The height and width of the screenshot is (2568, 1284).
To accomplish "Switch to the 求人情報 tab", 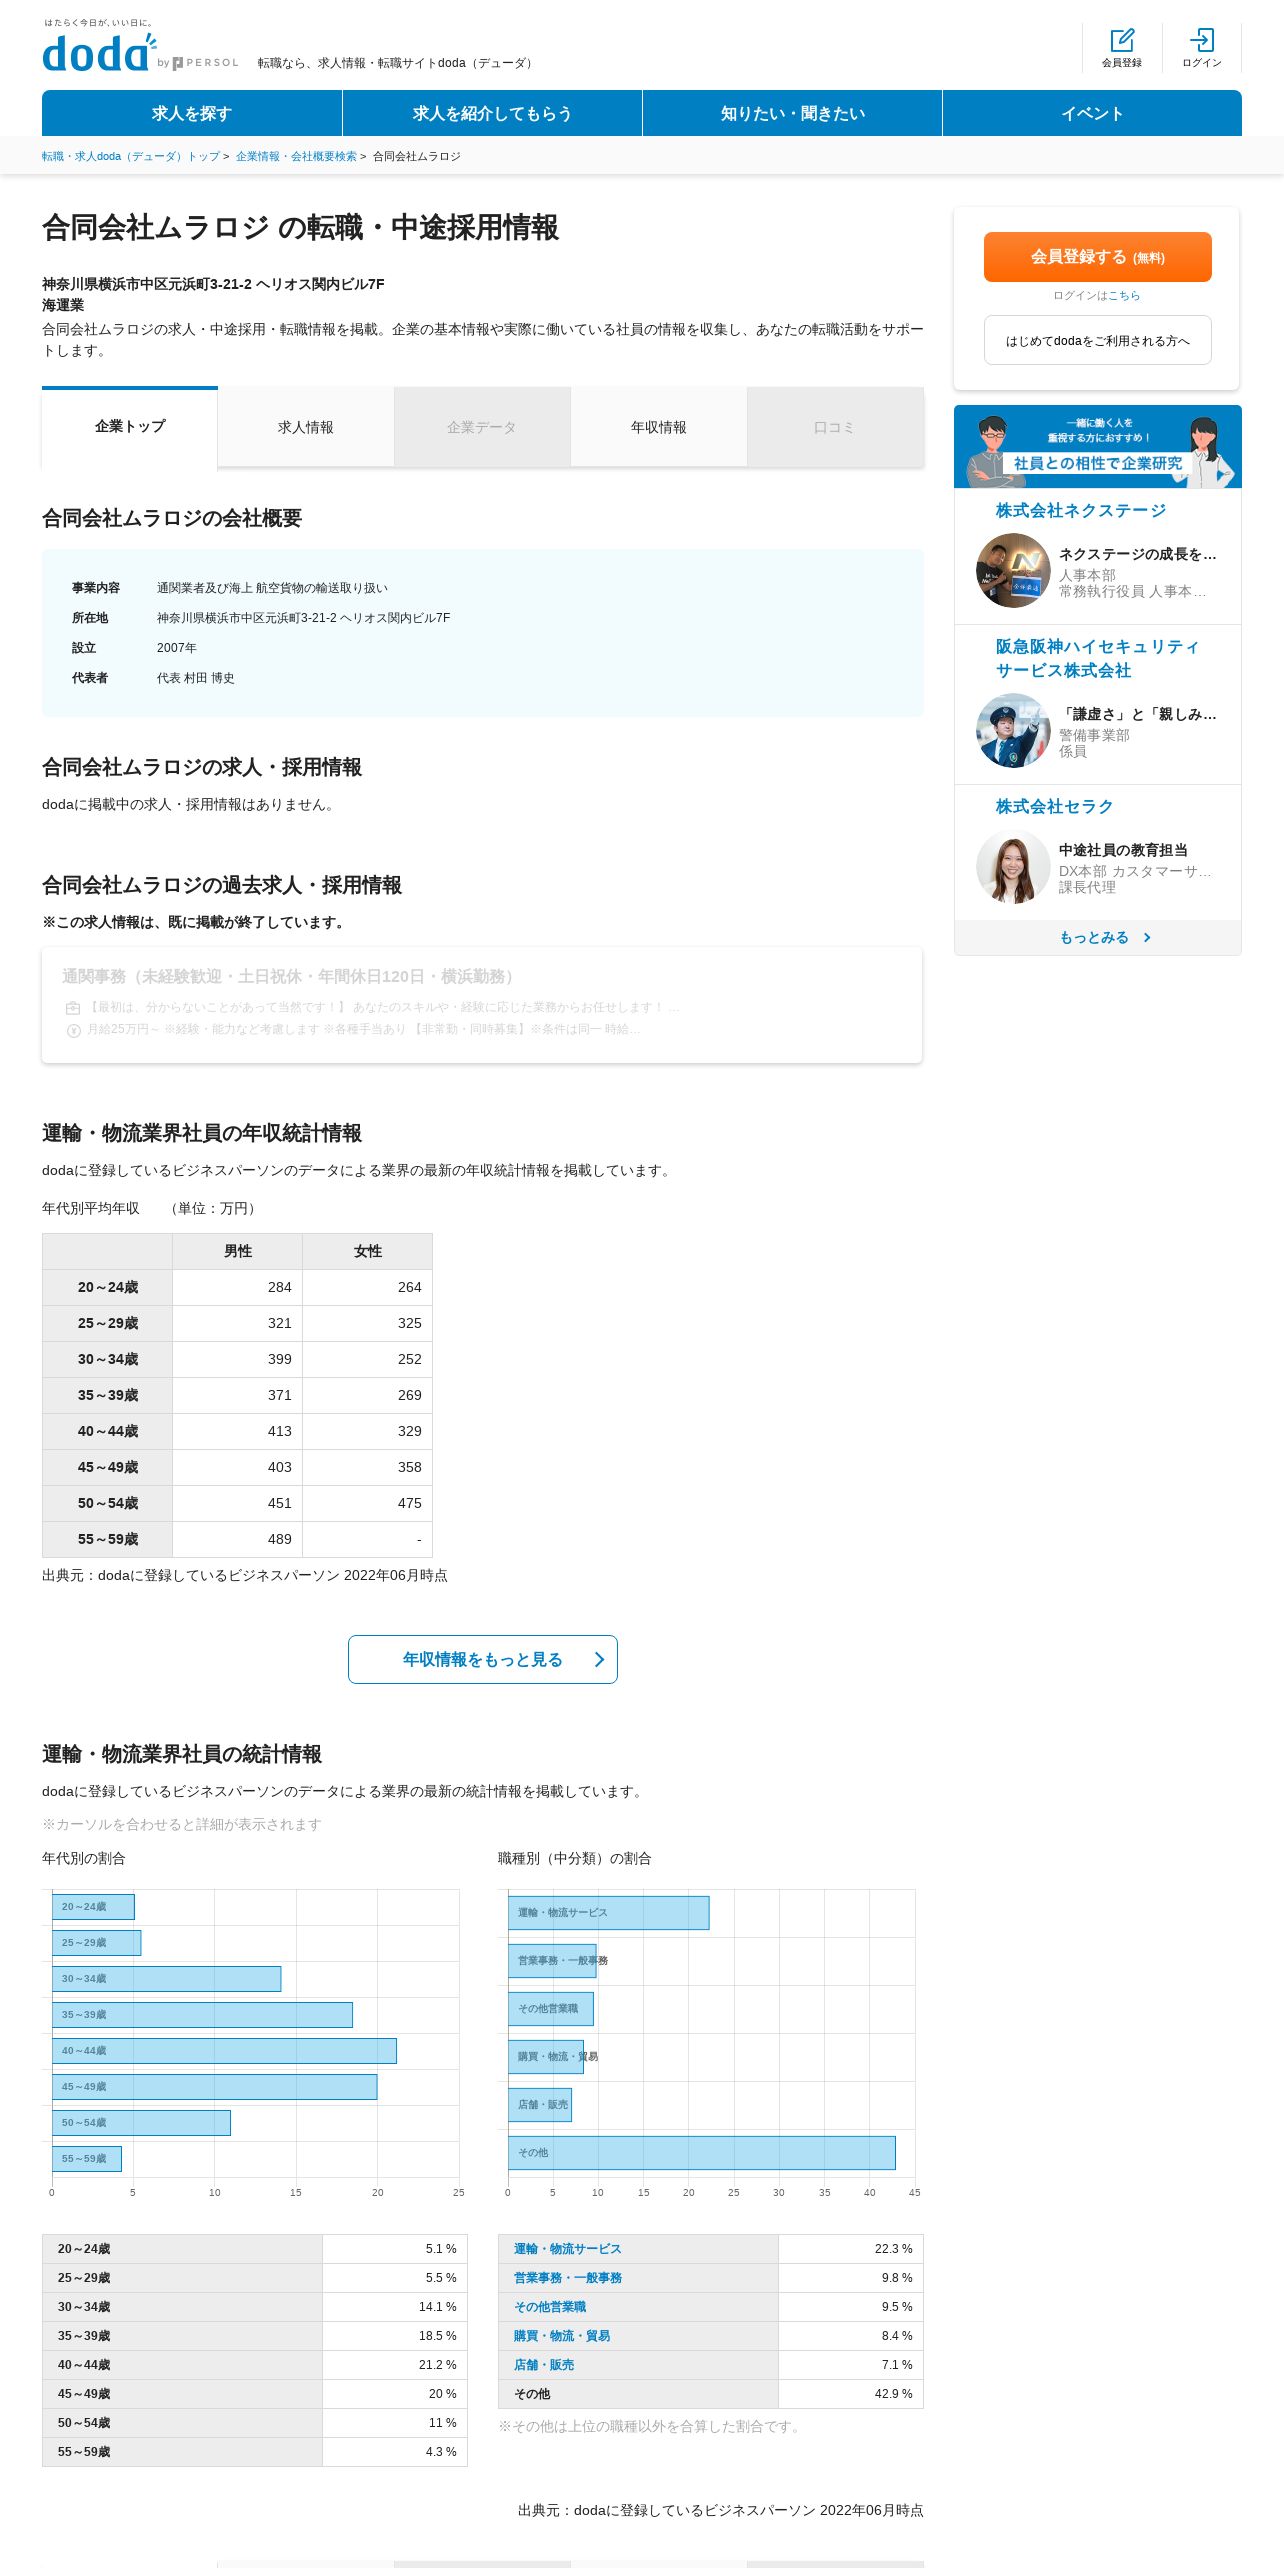I will tap(306, 427).
